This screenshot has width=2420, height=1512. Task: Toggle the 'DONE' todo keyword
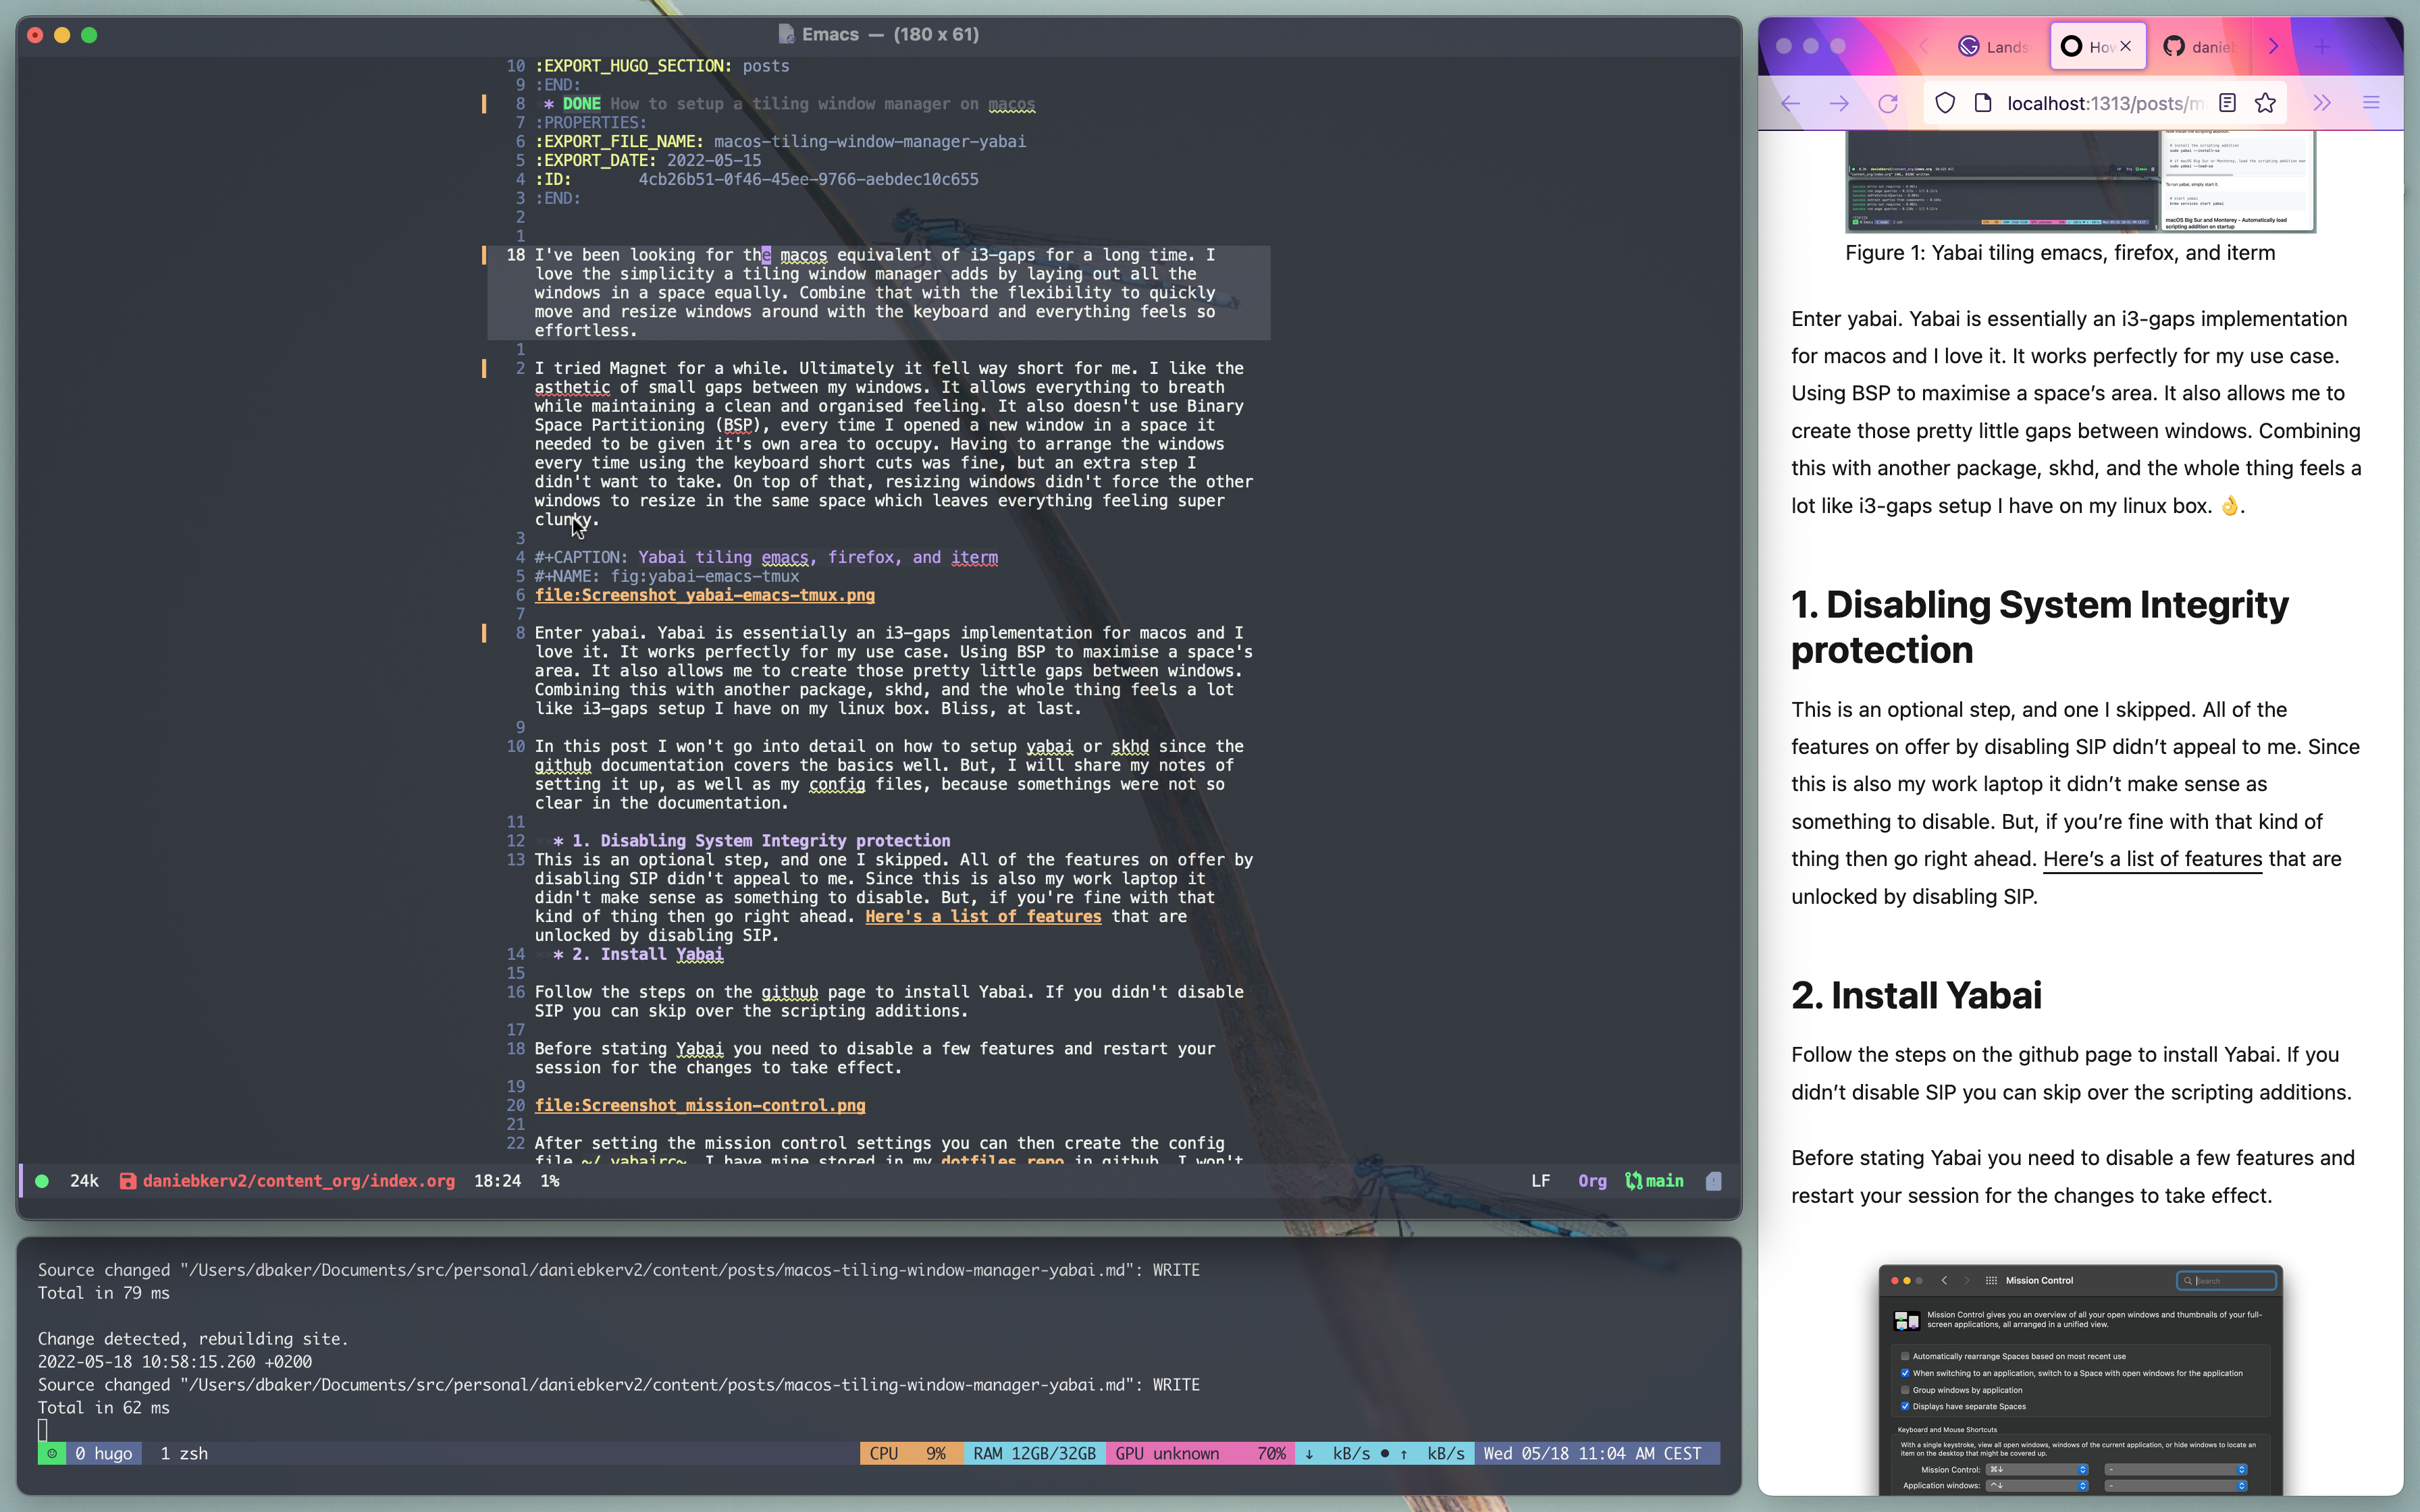coord(581,104)
